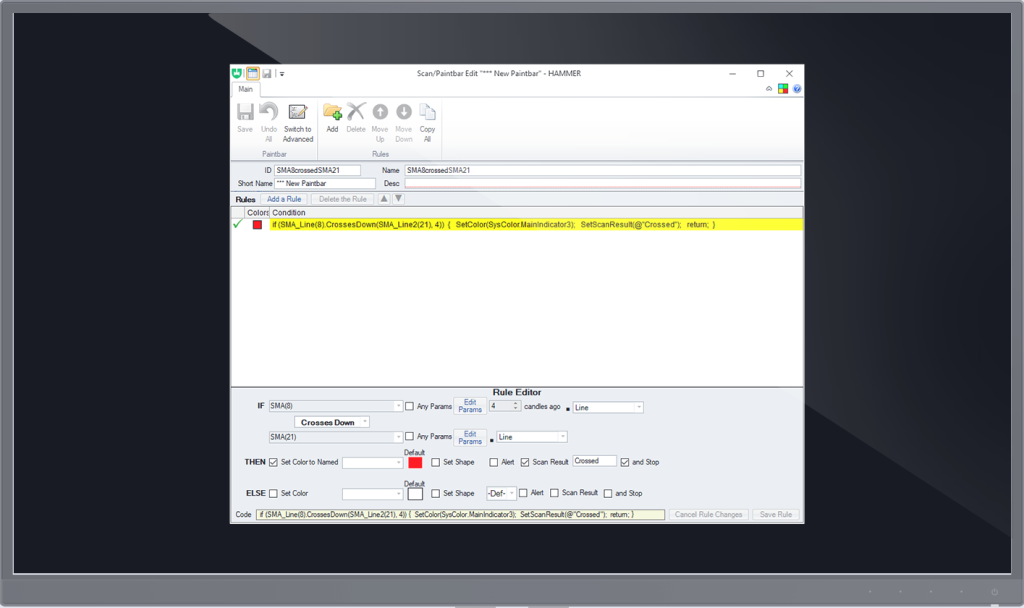1024x608 pixels.
Task: Open the SMA(8) indicator dropdown
Action: tap(398, 406)
